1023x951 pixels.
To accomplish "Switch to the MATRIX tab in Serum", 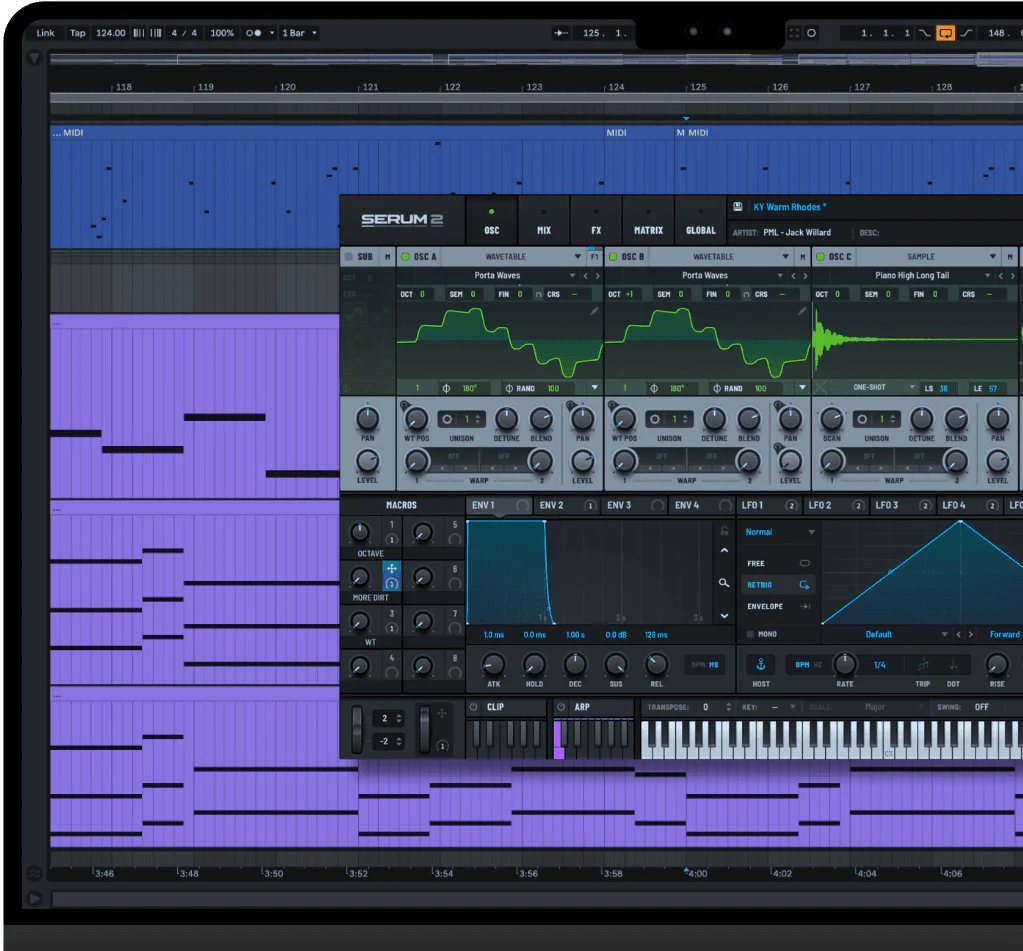I will (647, 229).
